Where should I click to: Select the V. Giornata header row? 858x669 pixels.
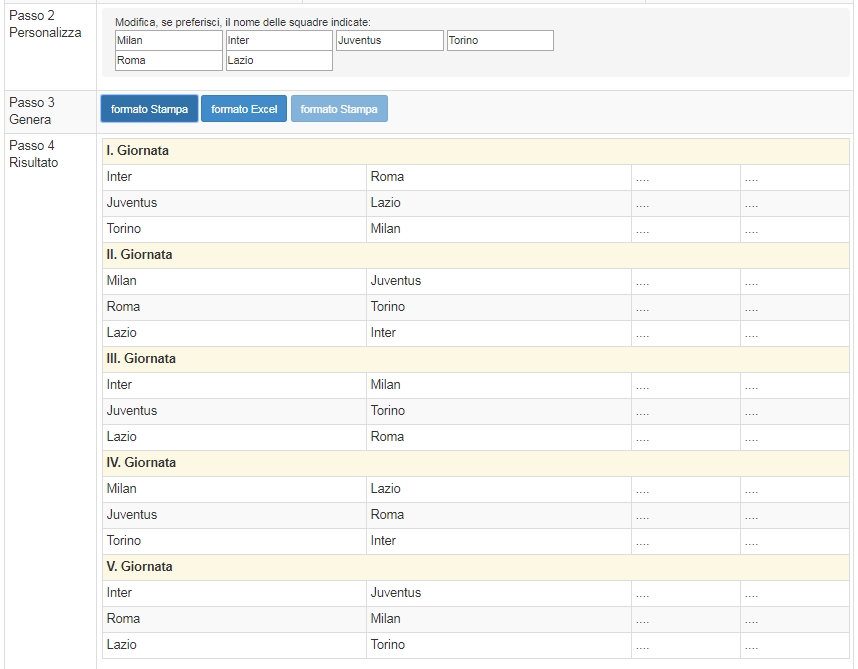click(x=476, y=567)
